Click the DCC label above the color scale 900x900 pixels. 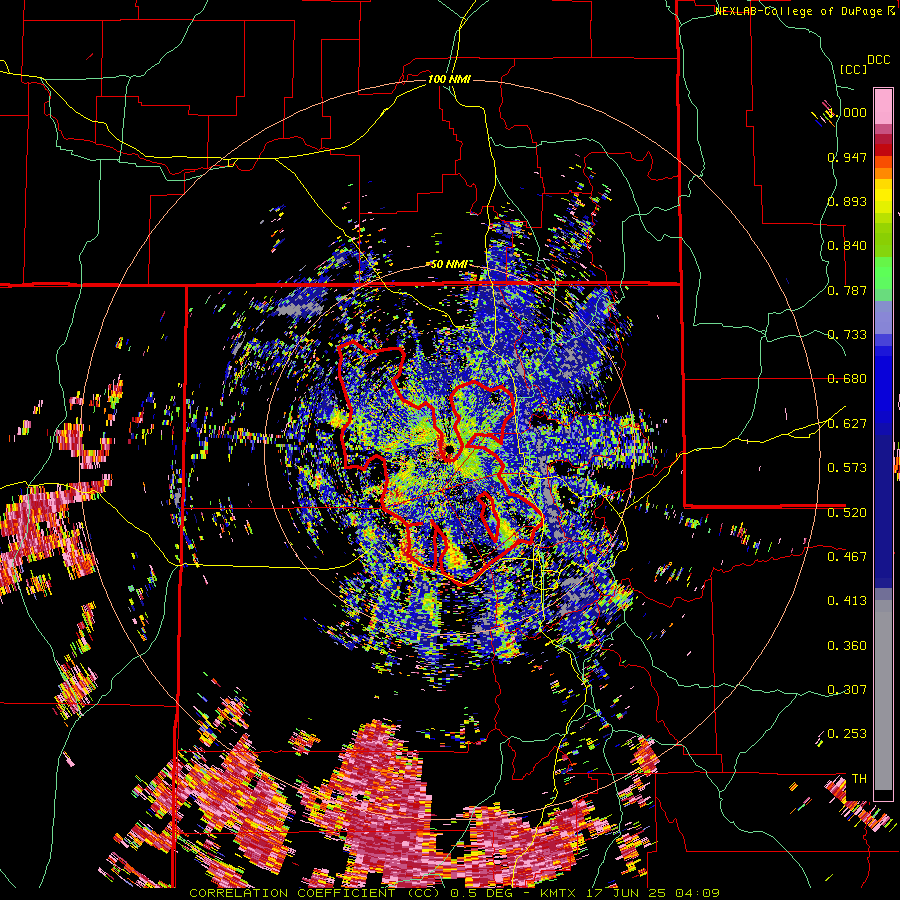(x=878, y=60)
